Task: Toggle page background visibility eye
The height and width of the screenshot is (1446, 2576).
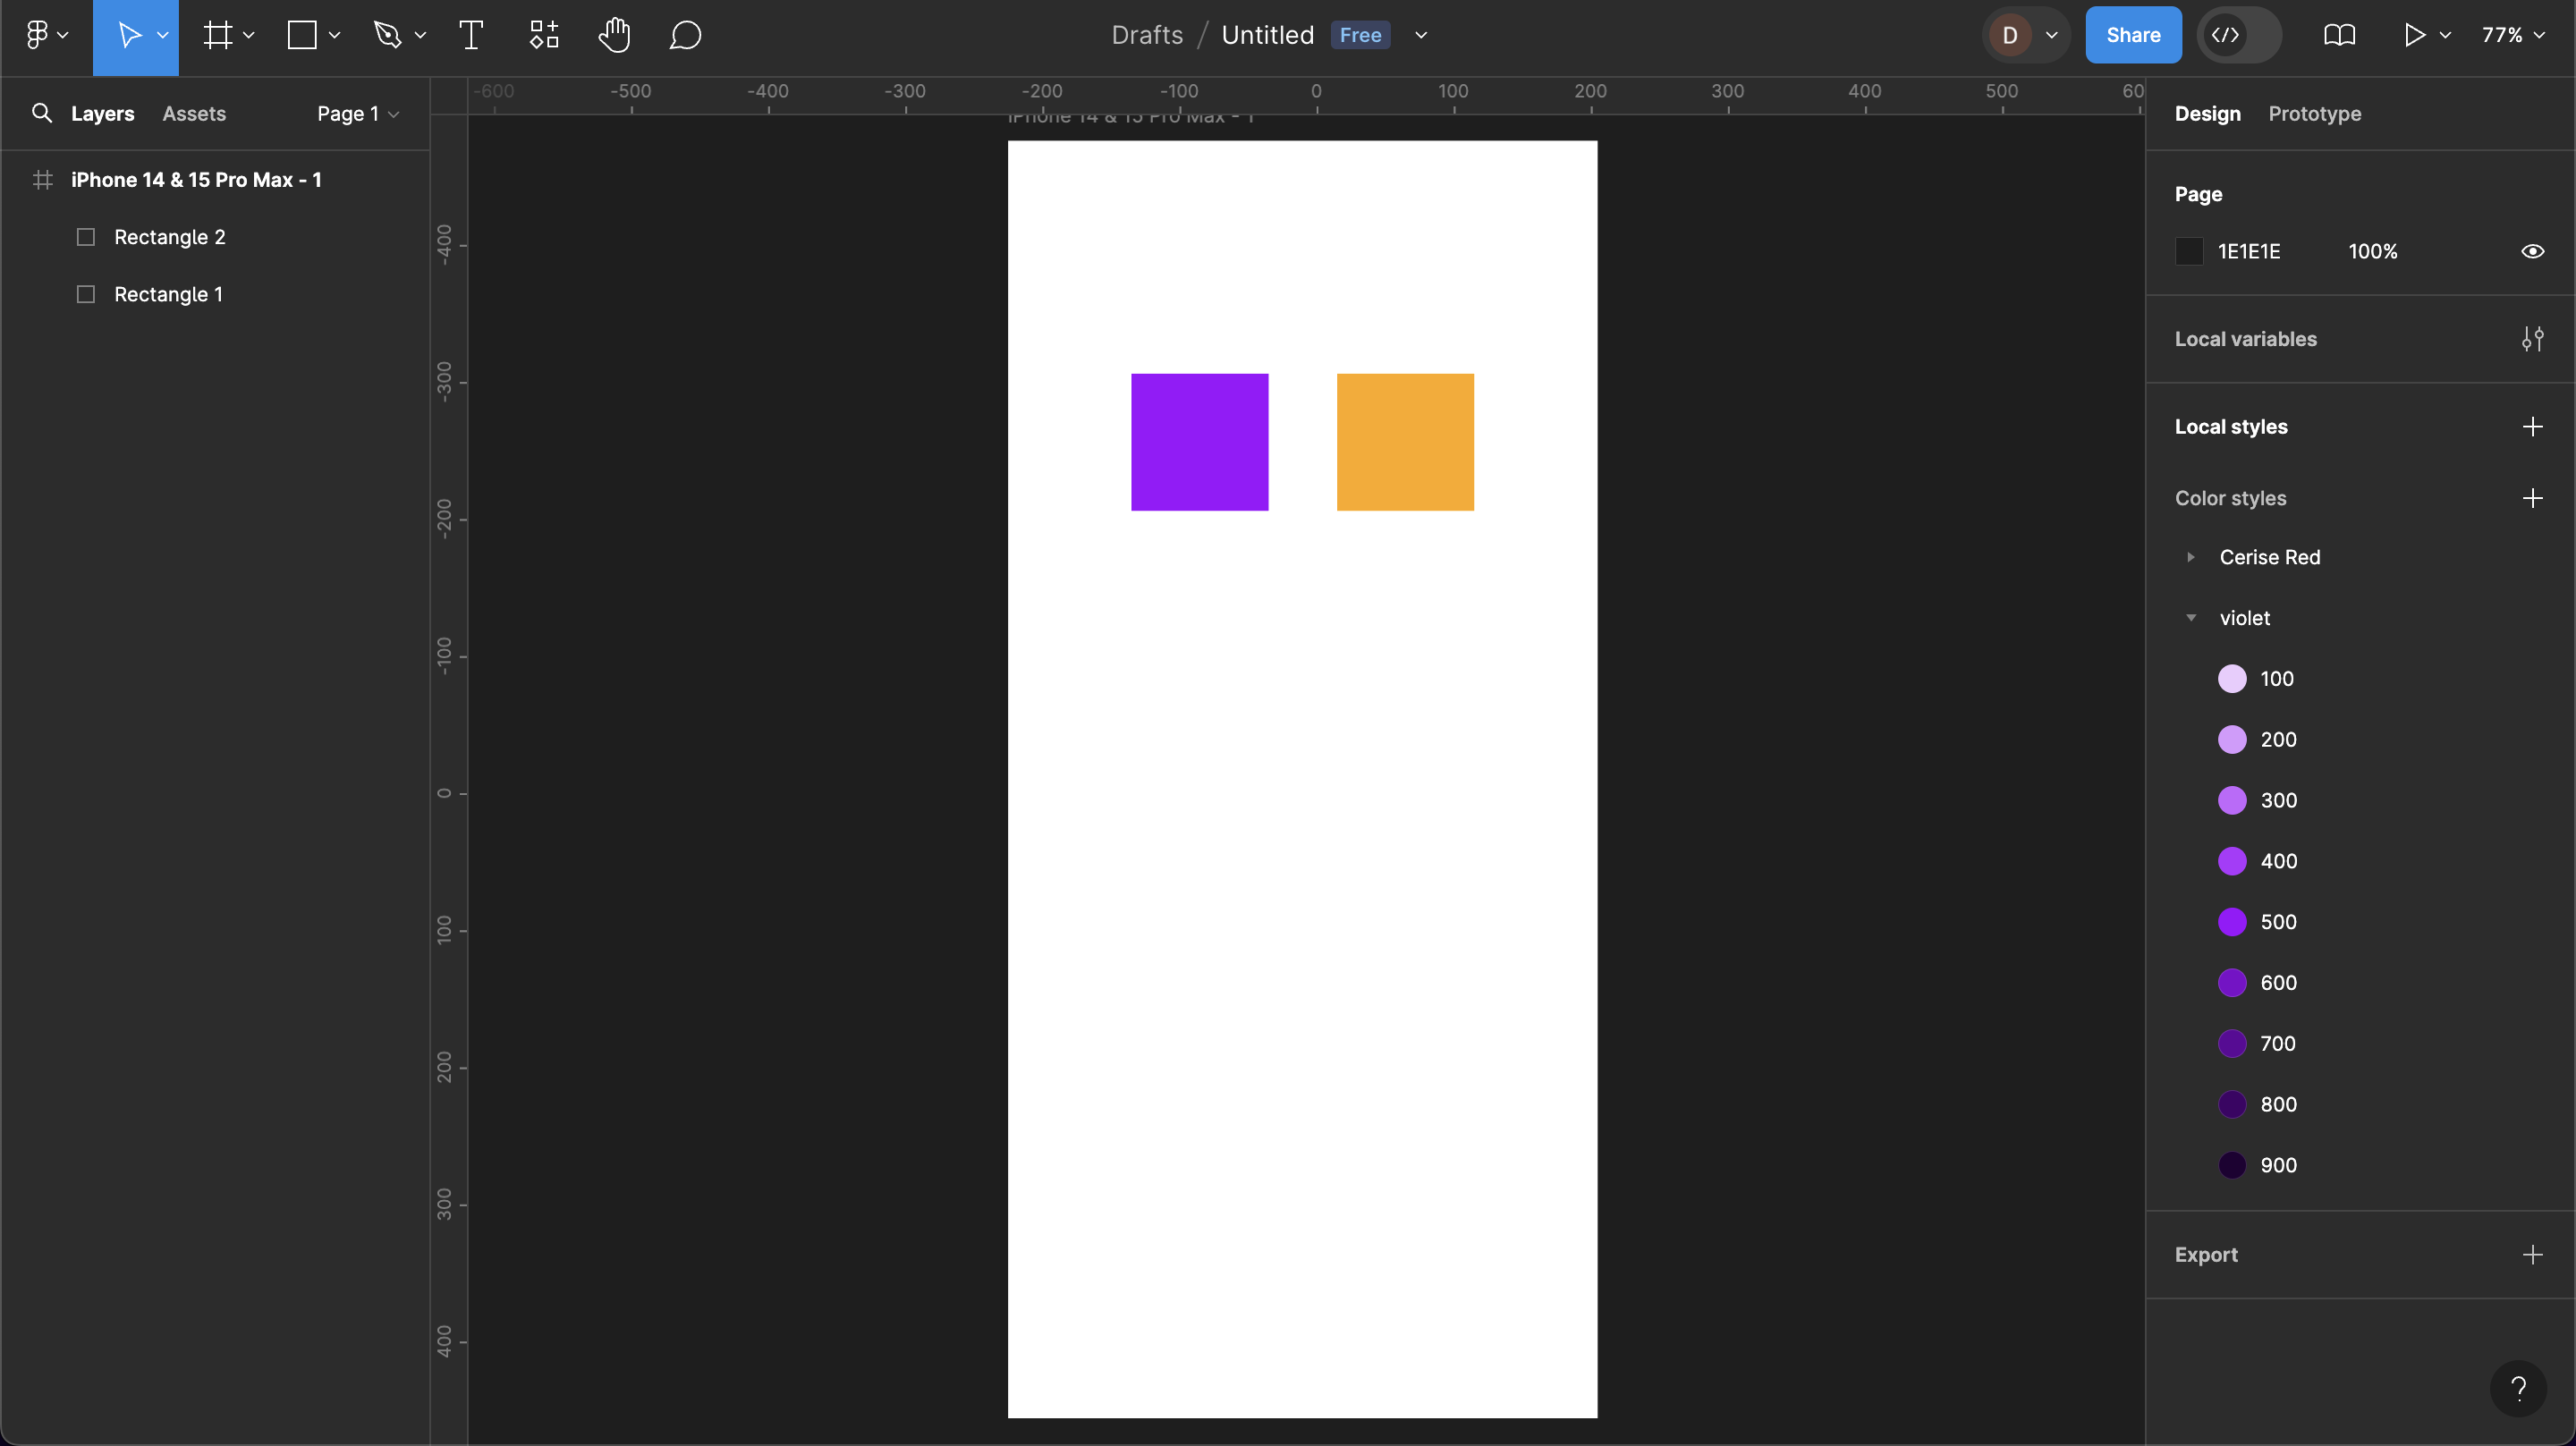Action: [x=2532, y=252]
